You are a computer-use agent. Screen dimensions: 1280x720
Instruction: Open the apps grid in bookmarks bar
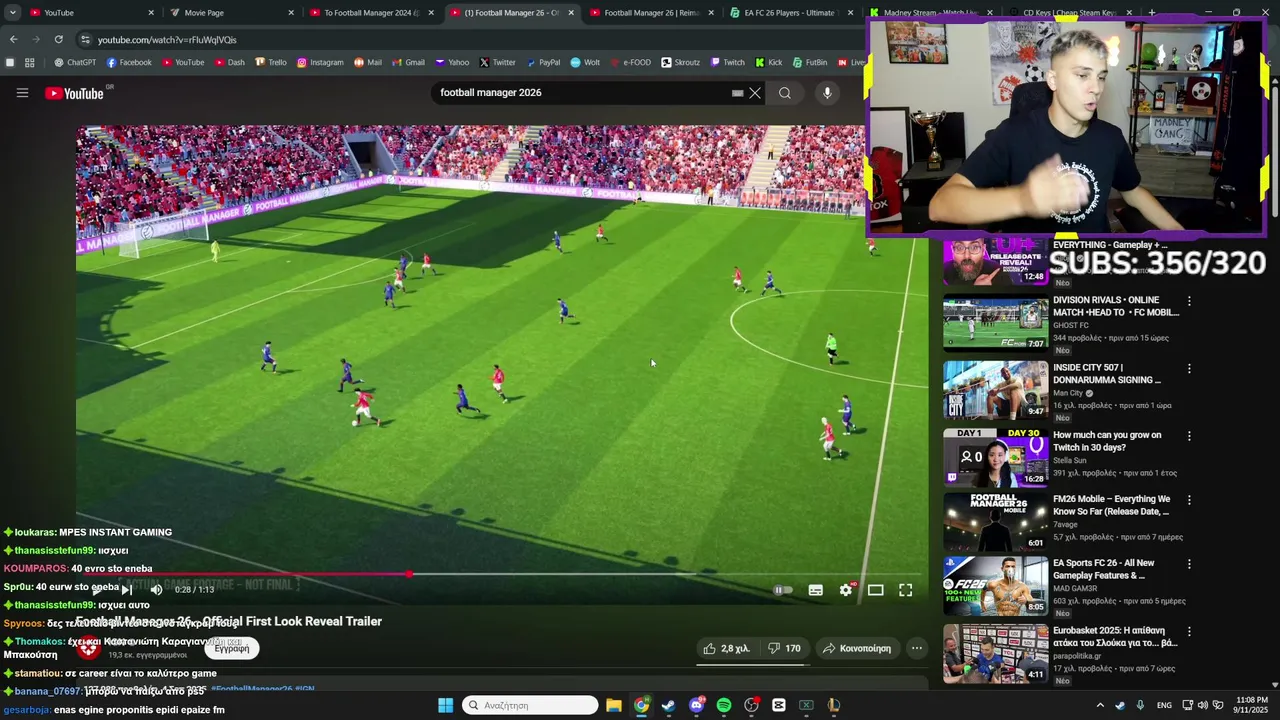[29, 62]
